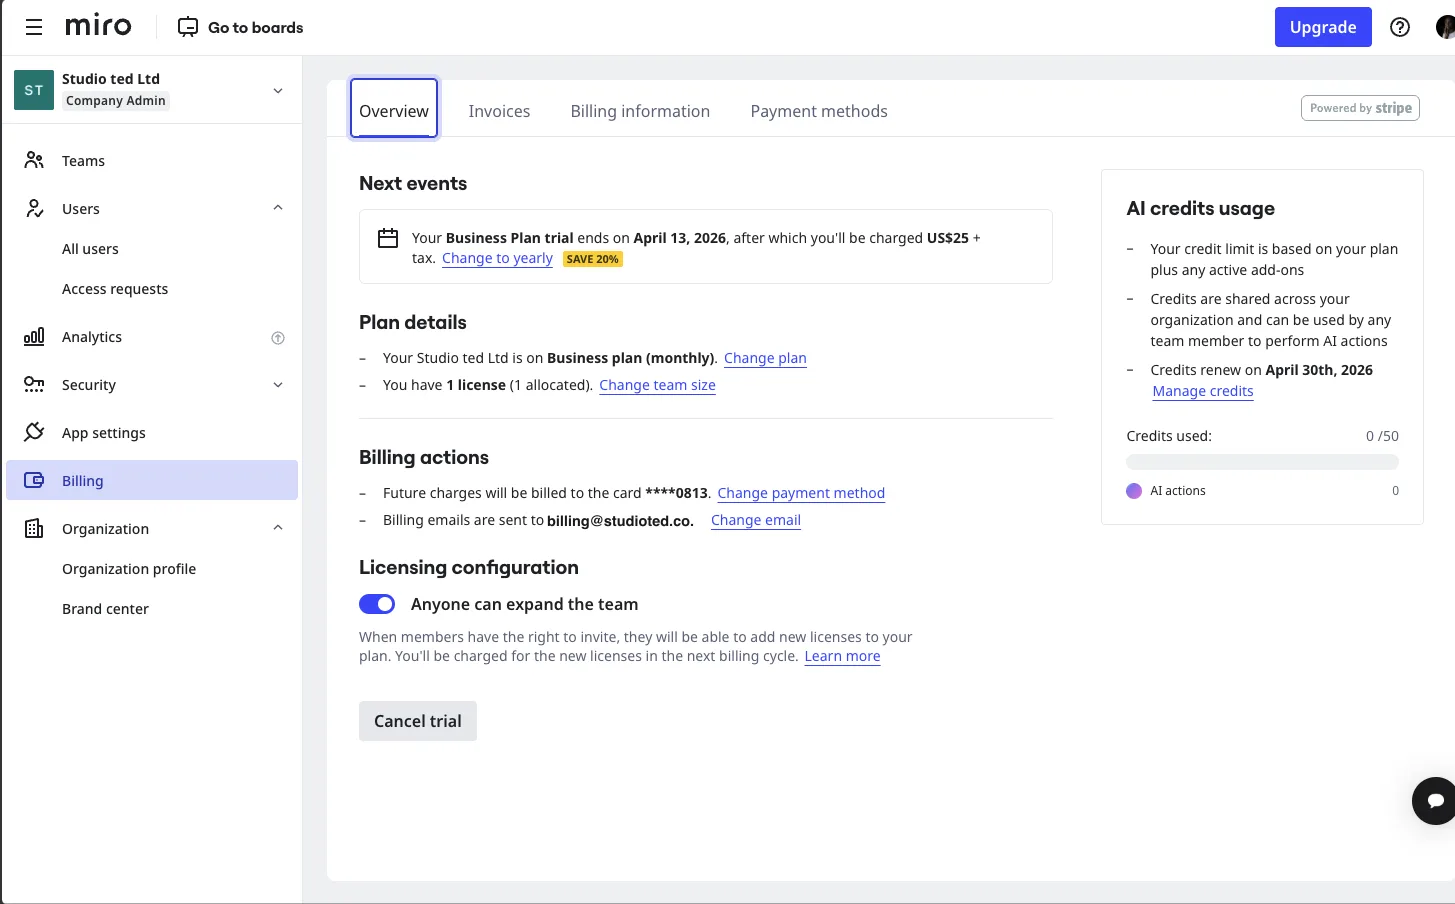Click the Change plan link
The image size is (1455, 904).
pyautogui.click(x=765, y=358)
